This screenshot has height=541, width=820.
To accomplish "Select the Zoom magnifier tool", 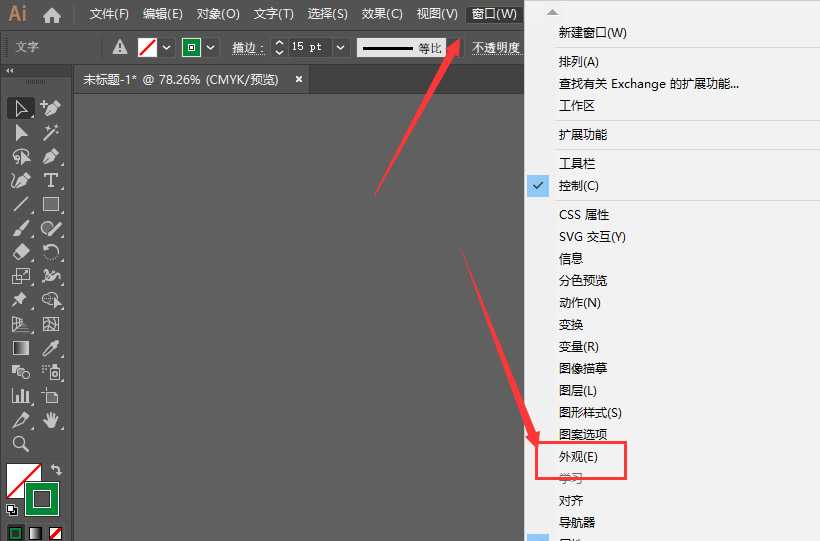I will point(21,444).
